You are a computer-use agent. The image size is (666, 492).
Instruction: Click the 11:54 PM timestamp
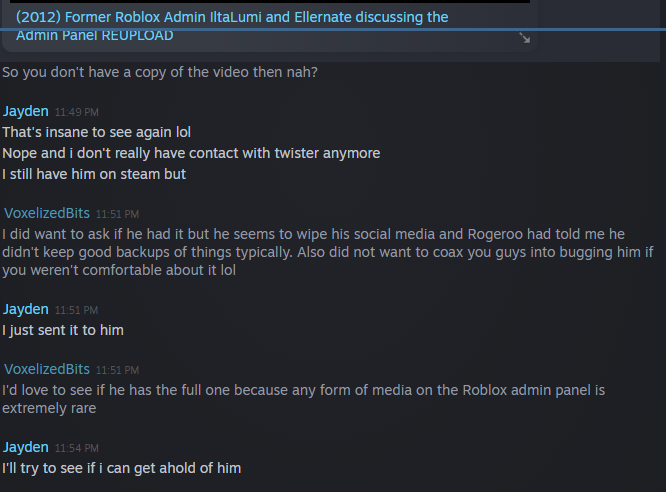(x=77, y=448)
